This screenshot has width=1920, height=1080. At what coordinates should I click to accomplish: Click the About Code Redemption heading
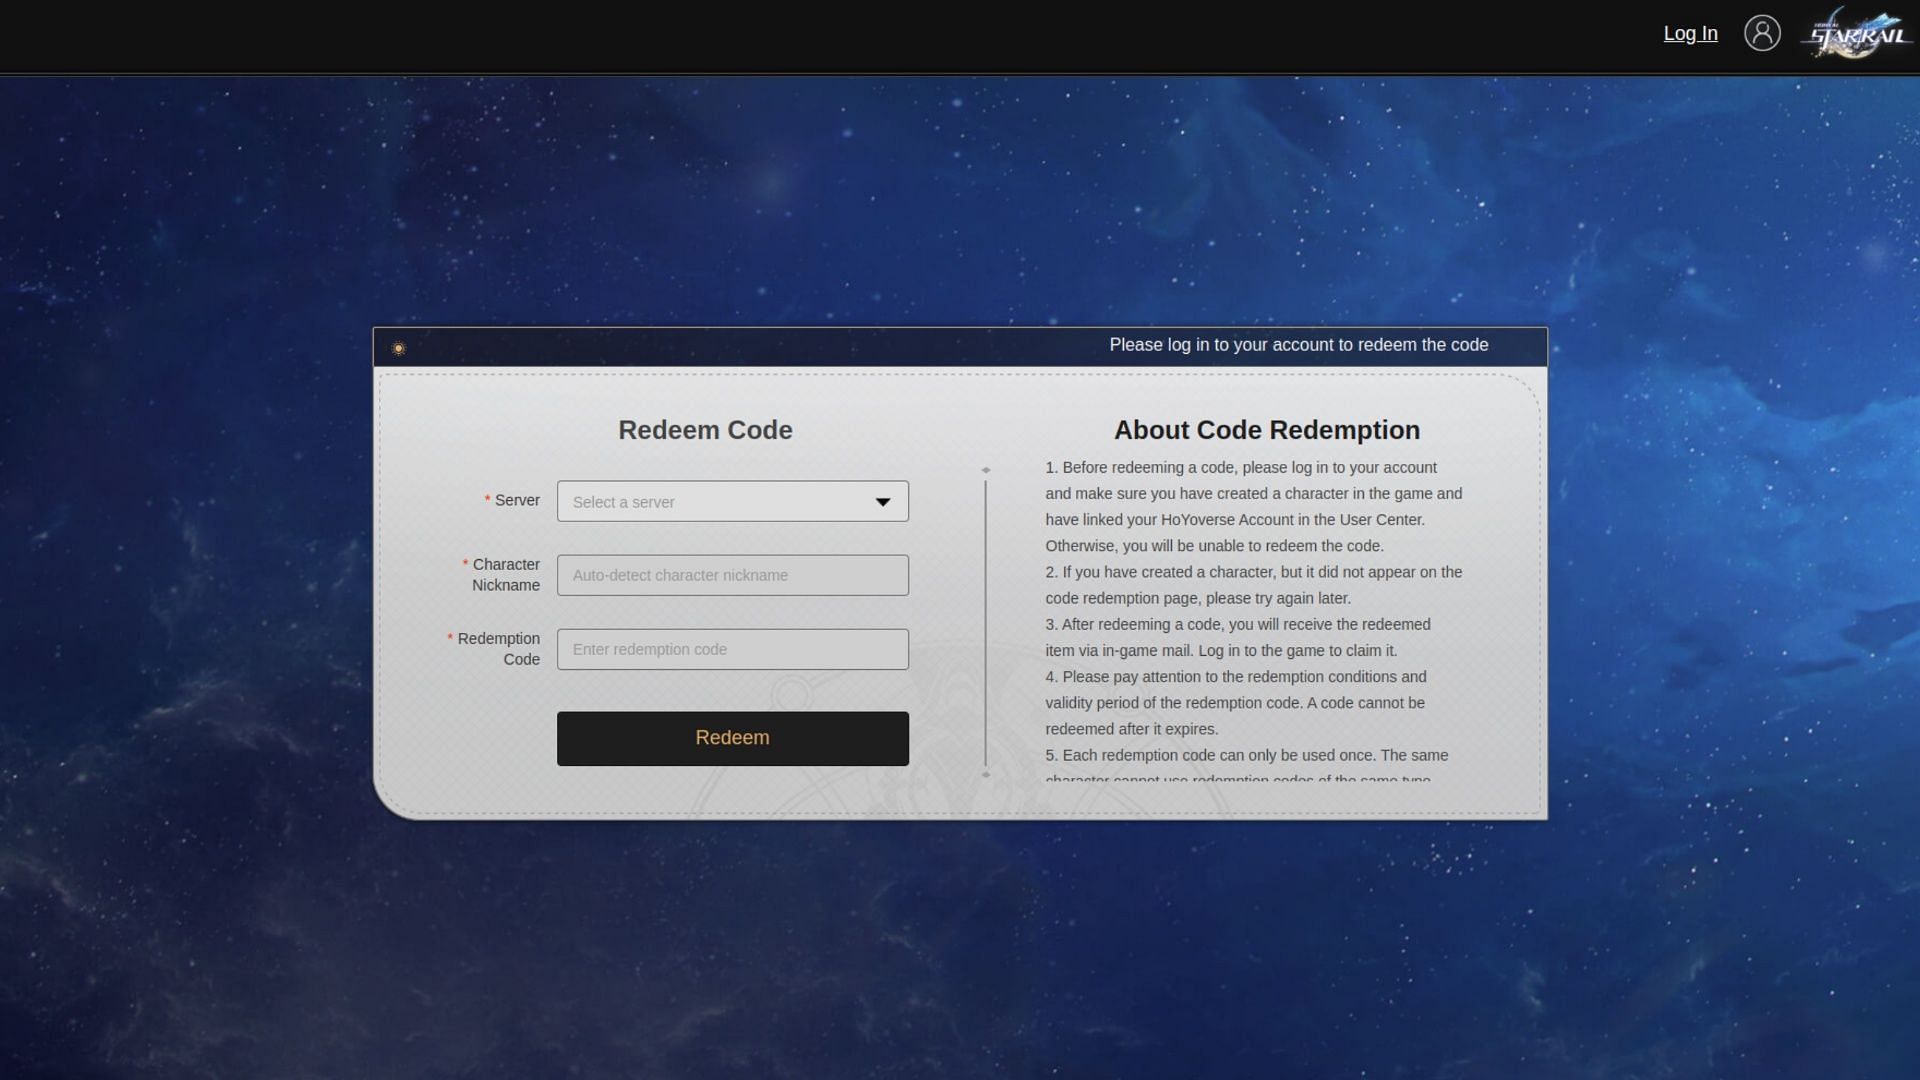pyautogui.click(x=1266, y=430)
